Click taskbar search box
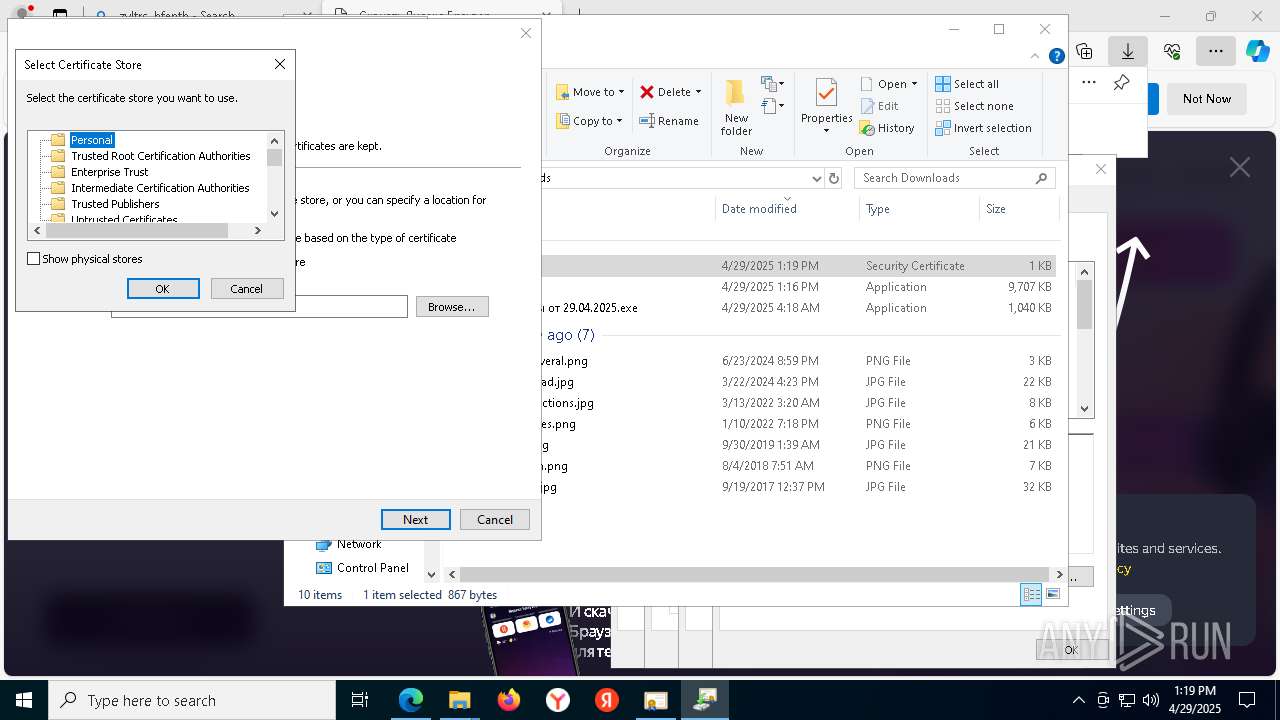 click(192, 700)
